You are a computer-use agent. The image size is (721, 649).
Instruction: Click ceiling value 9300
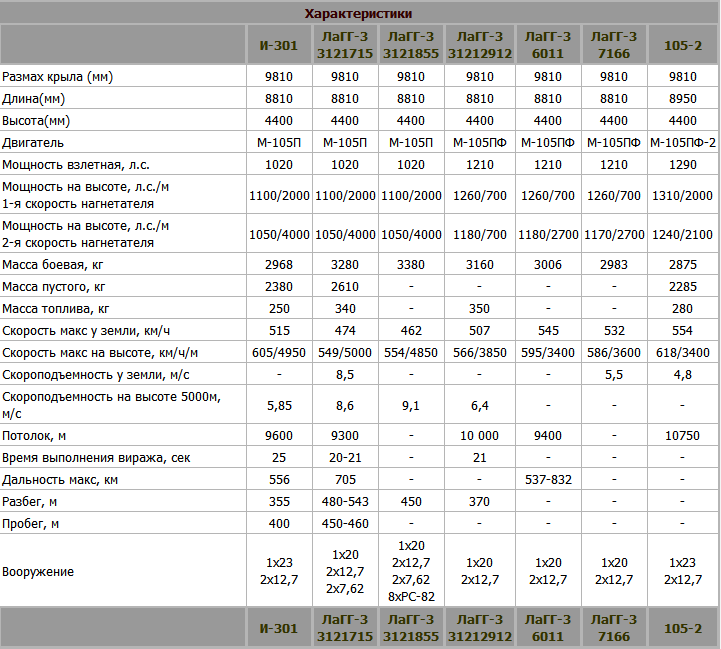(x=345, y=436)
